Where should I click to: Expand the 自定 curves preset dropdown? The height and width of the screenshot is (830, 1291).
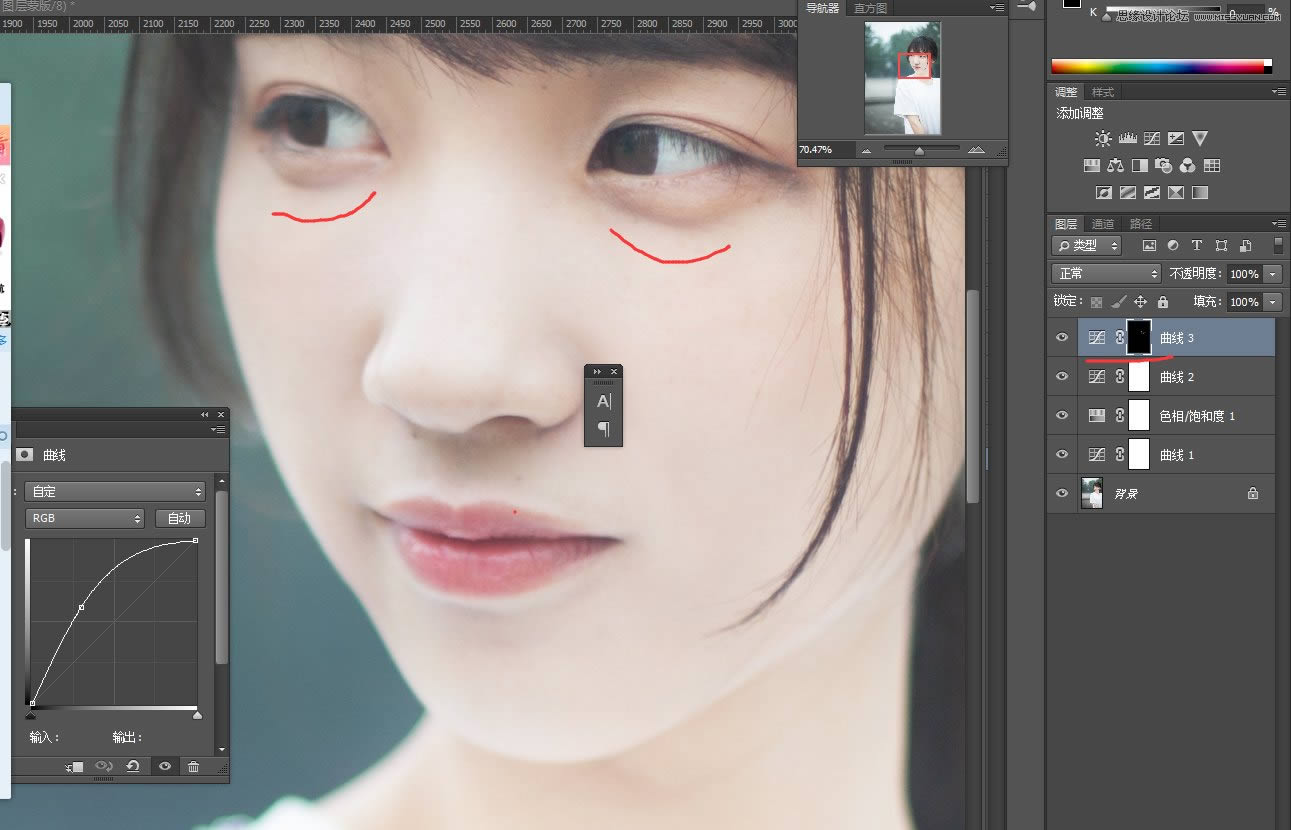(x=114, y=491)
